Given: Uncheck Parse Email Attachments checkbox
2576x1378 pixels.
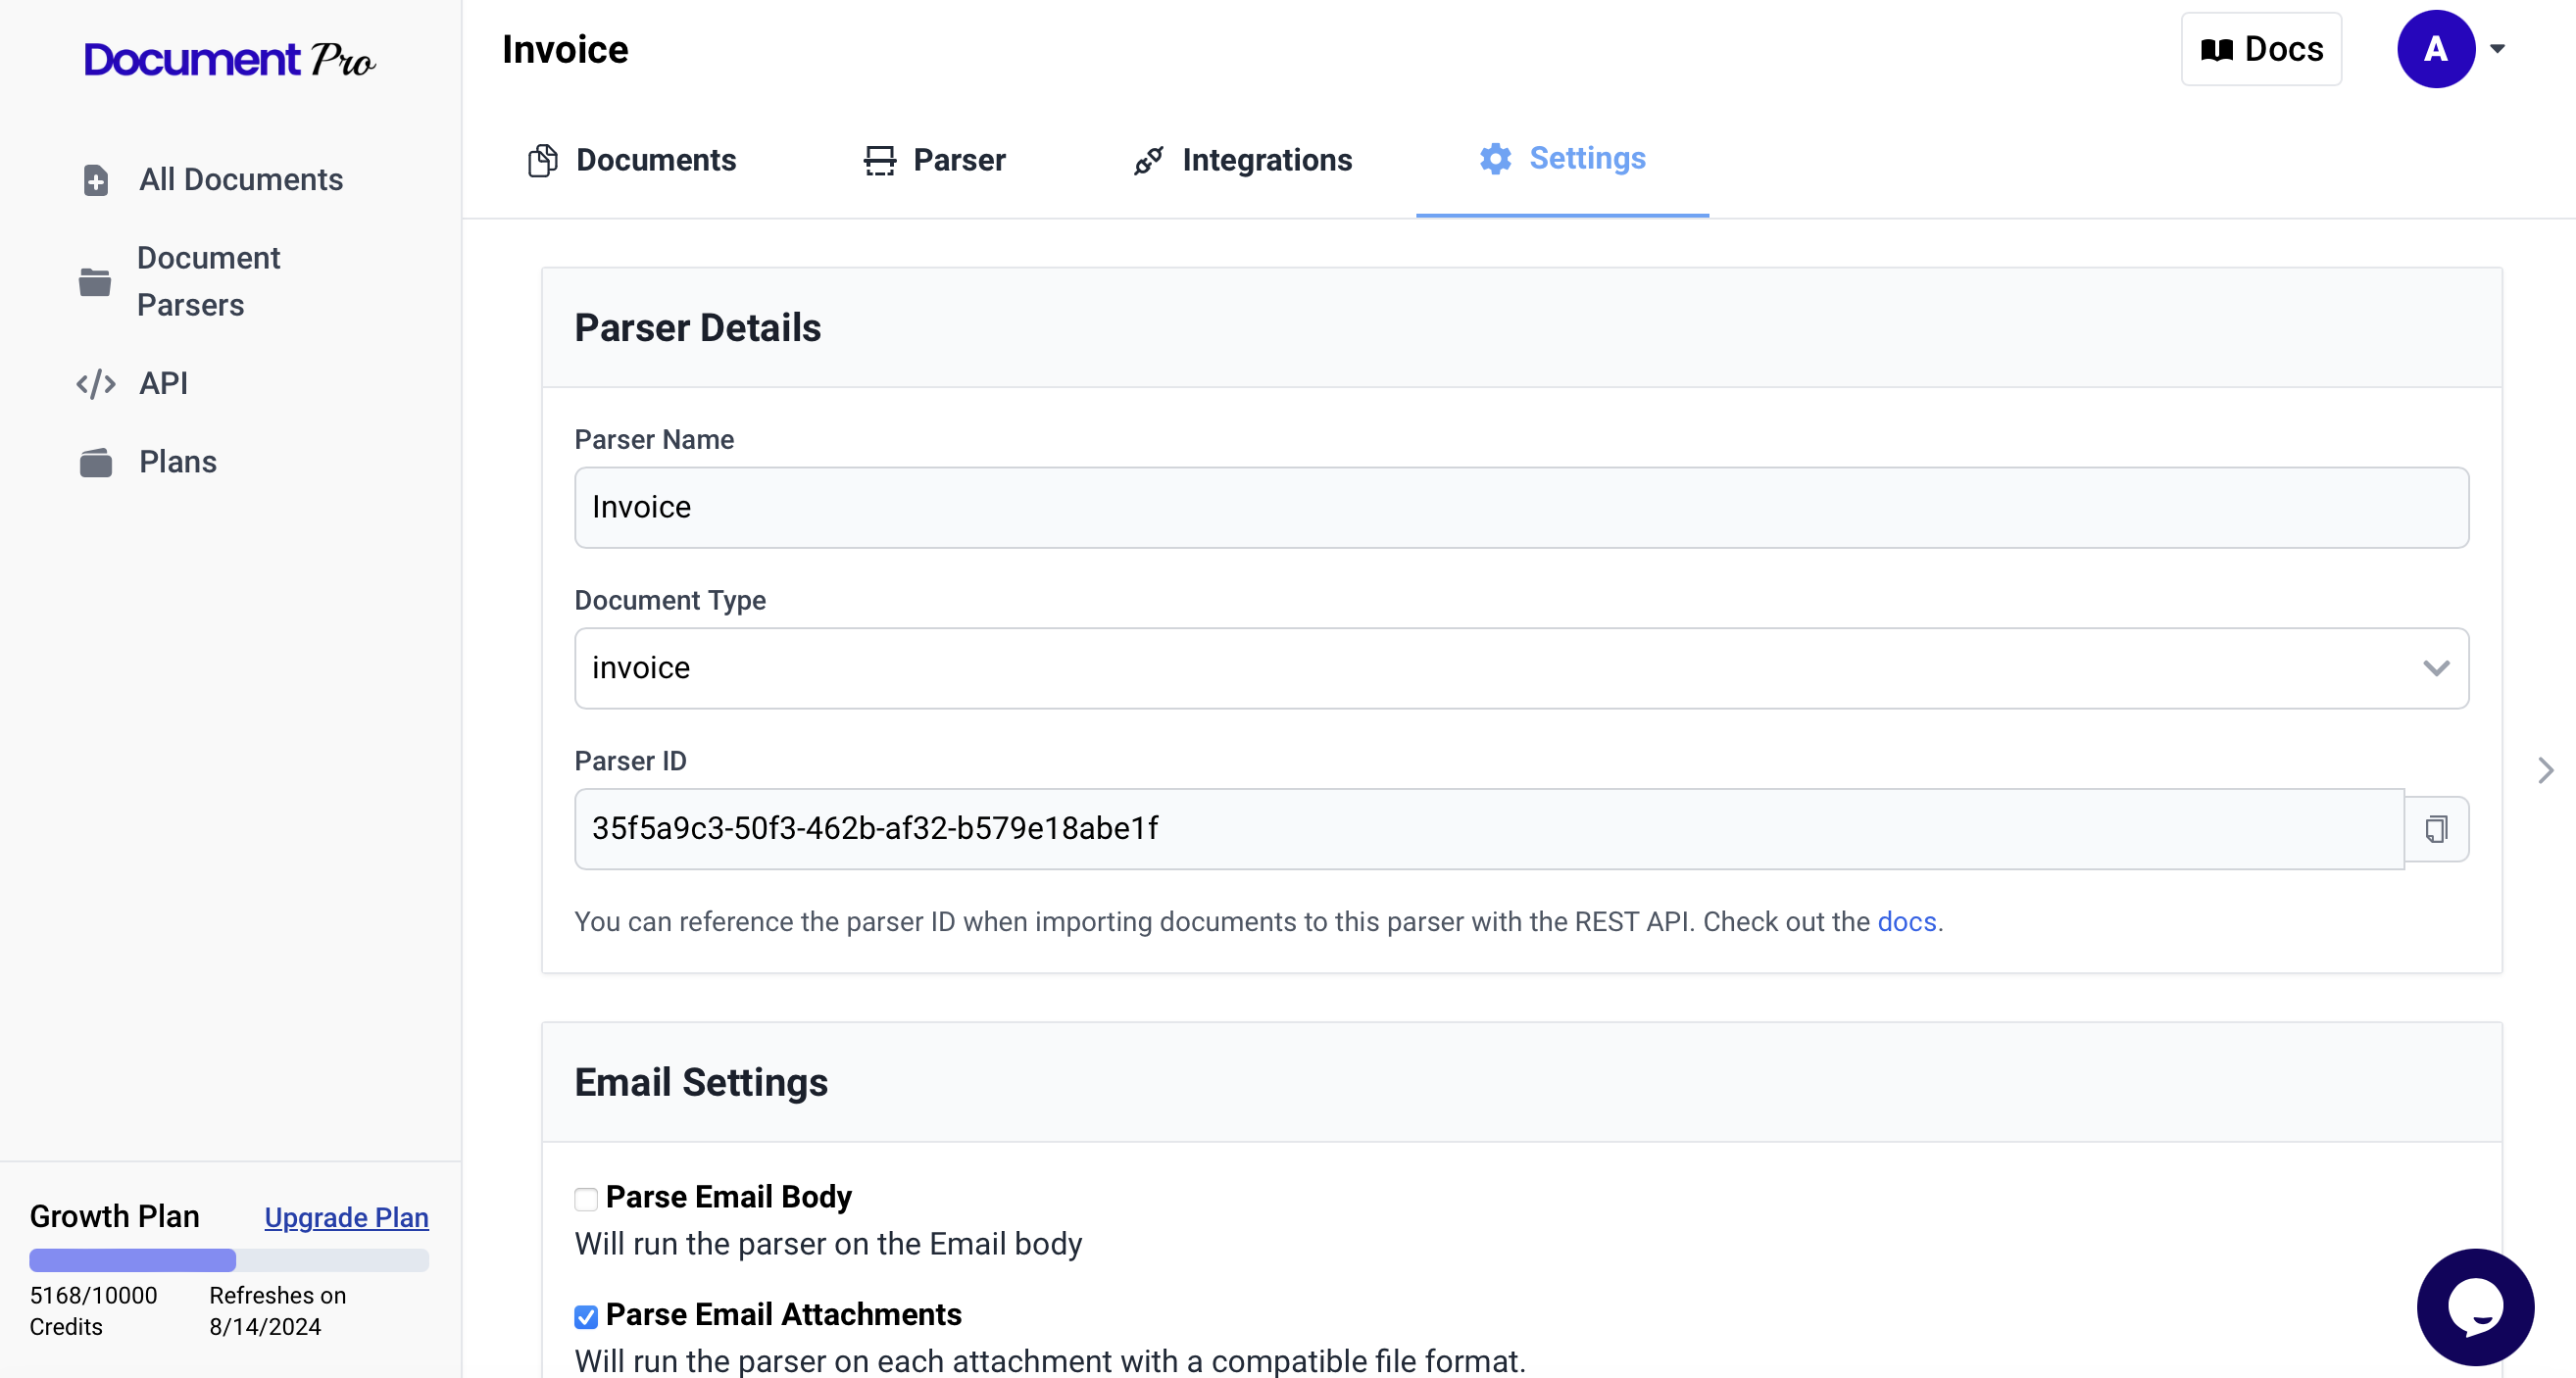Looking at the screenshot, I should tap(586, 1317).
